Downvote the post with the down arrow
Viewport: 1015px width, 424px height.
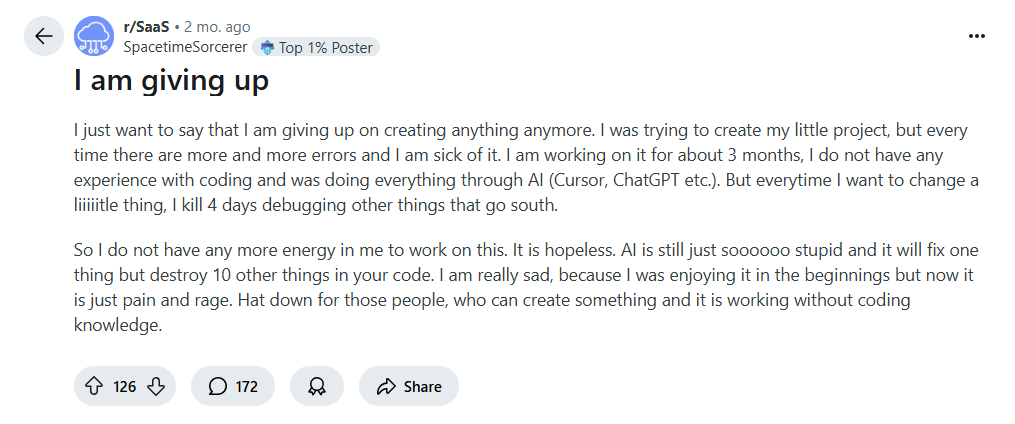coord(156,386)
